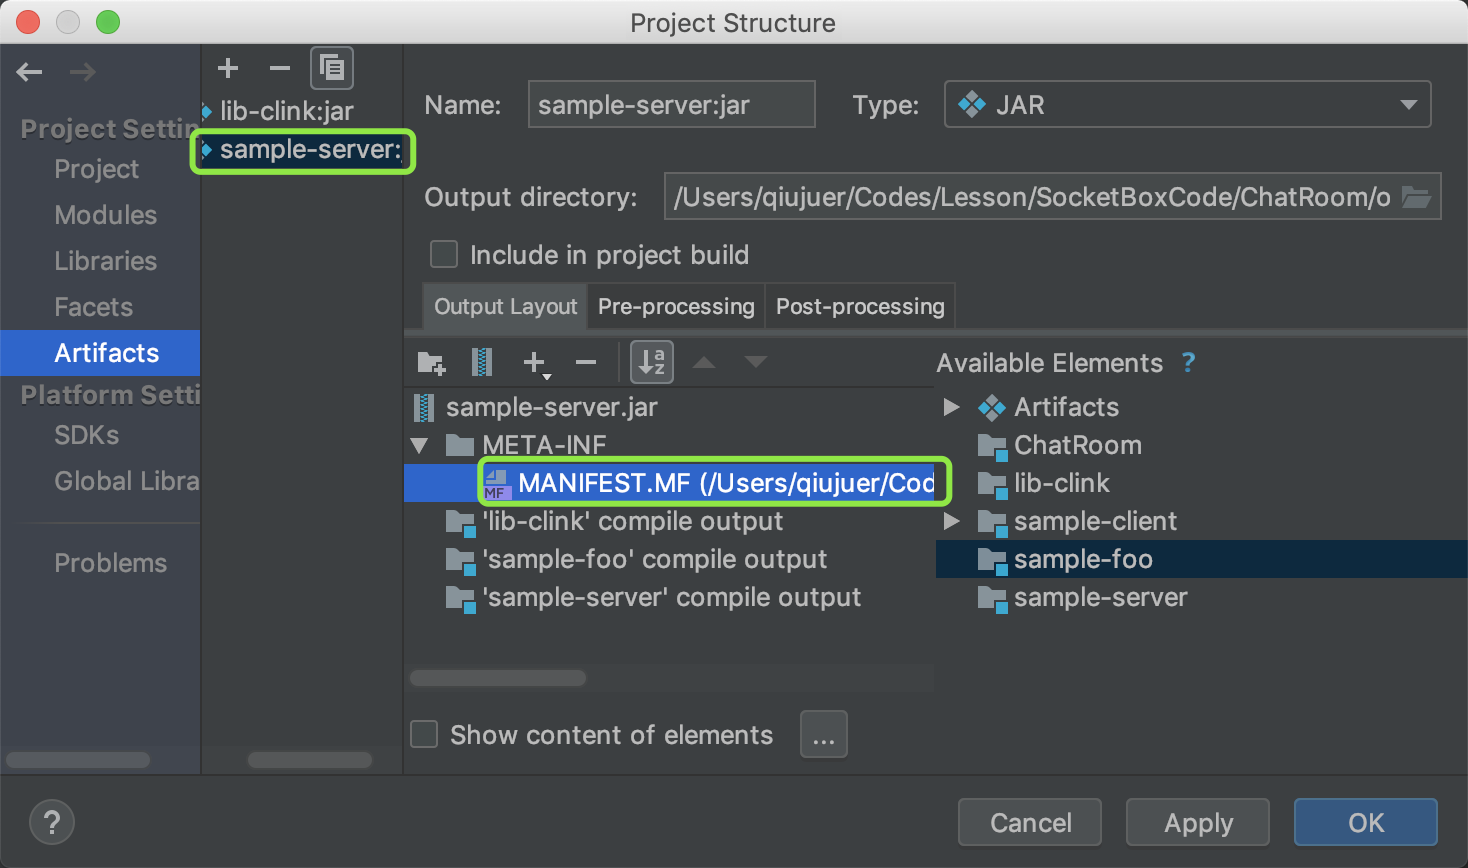Click the browse folder icon for output directory
The width and height of the screenshot is (1468, 868).
1416,197
